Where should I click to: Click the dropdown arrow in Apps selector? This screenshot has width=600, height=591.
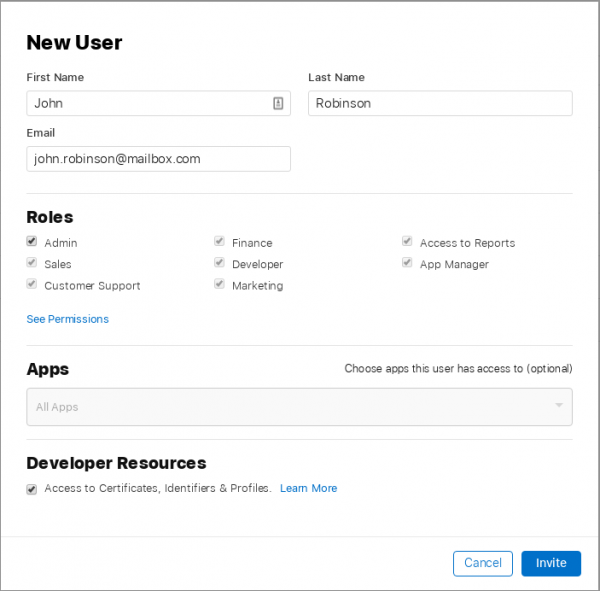[x=558, y=406]
